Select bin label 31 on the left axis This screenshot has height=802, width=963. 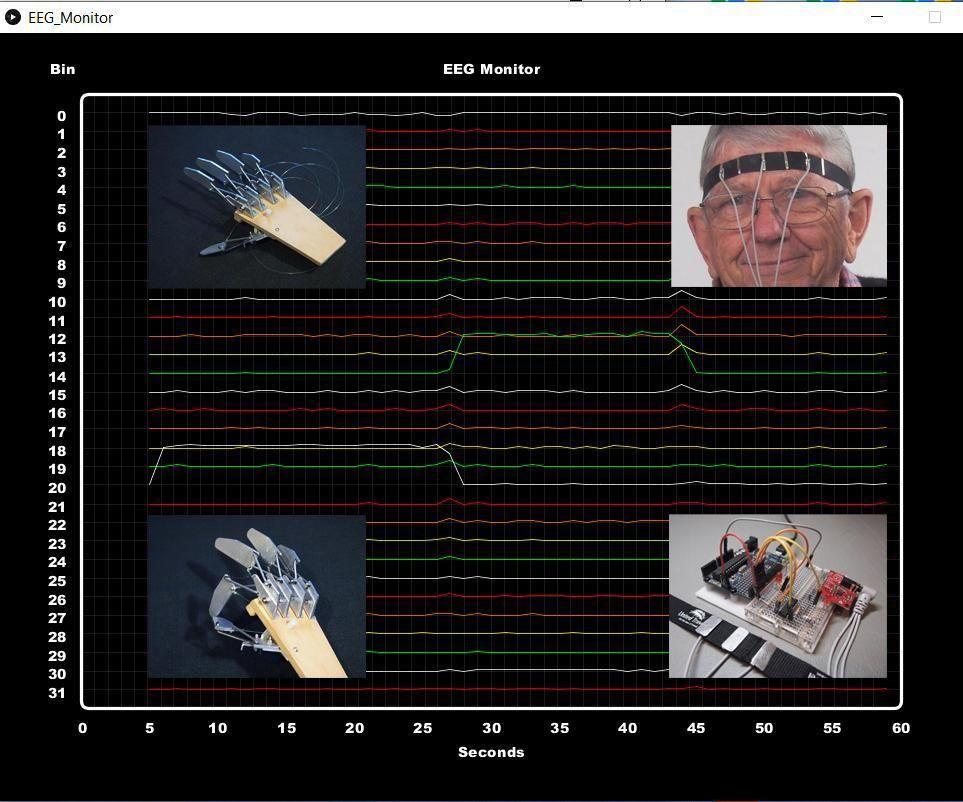coord(56,693)
